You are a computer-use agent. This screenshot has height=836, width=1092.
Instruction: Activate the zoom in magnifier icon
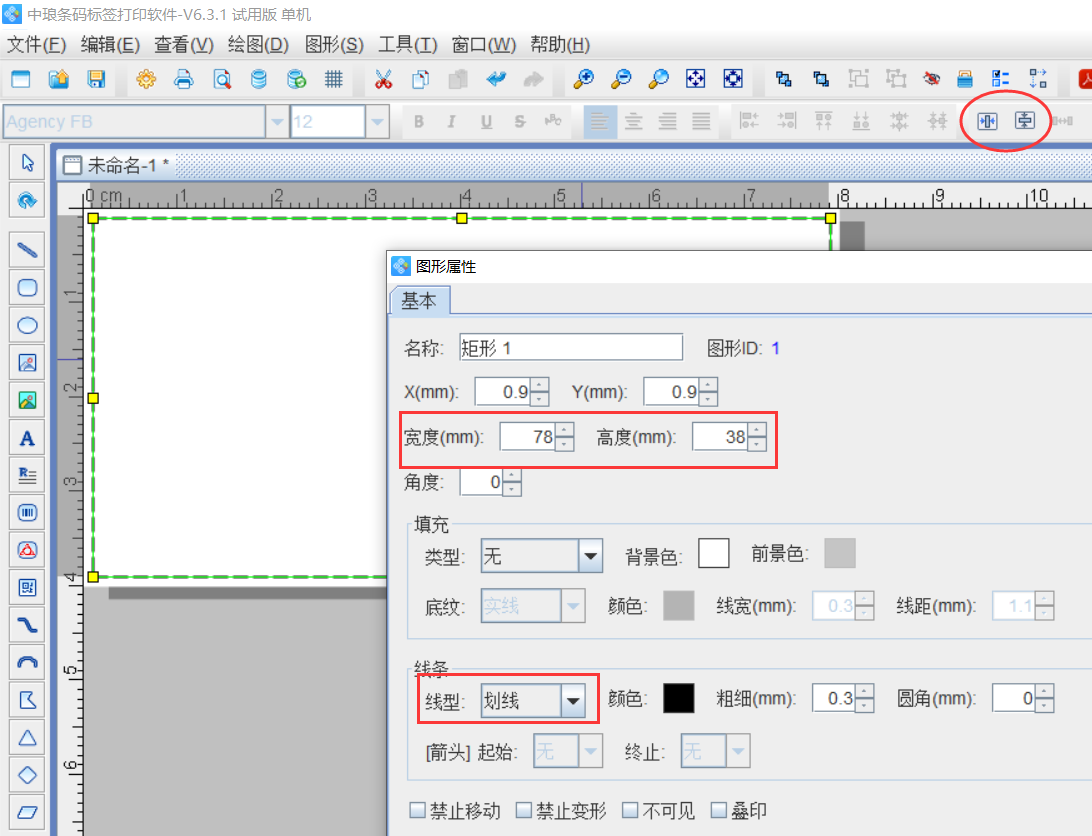[x=584, y=79]
